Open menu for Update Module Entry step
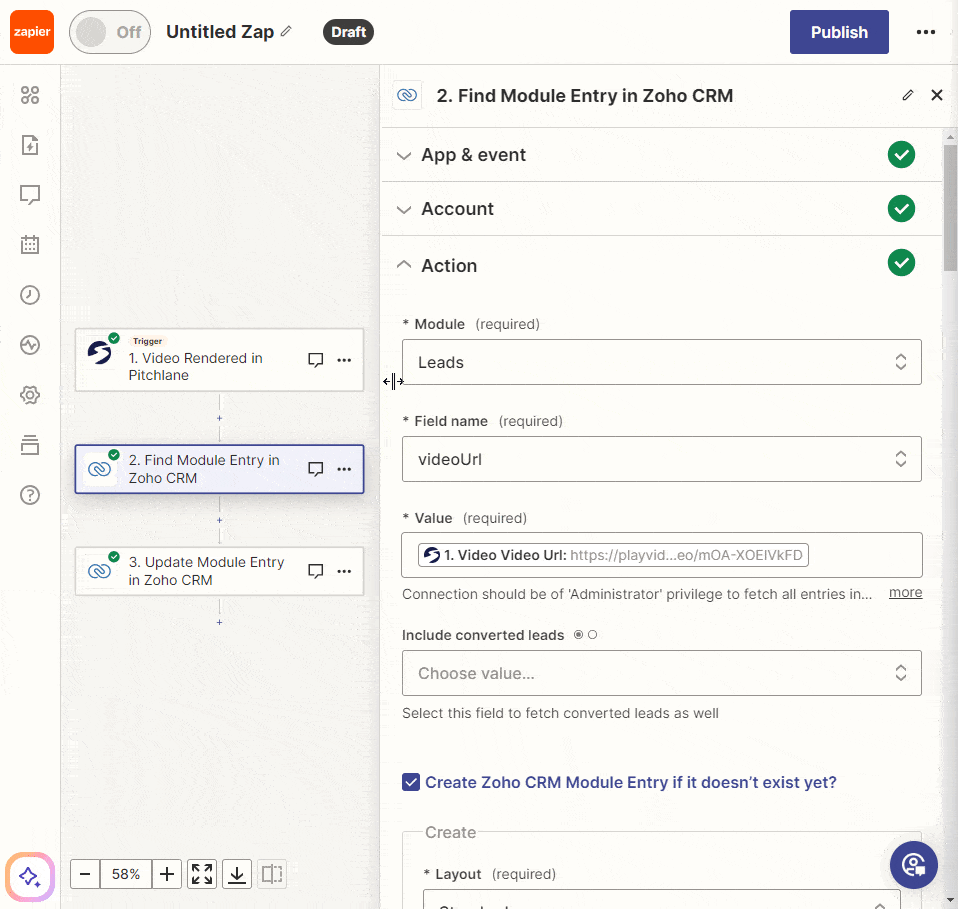The height and width of the screenshot is (909, 958). (344, 571)
